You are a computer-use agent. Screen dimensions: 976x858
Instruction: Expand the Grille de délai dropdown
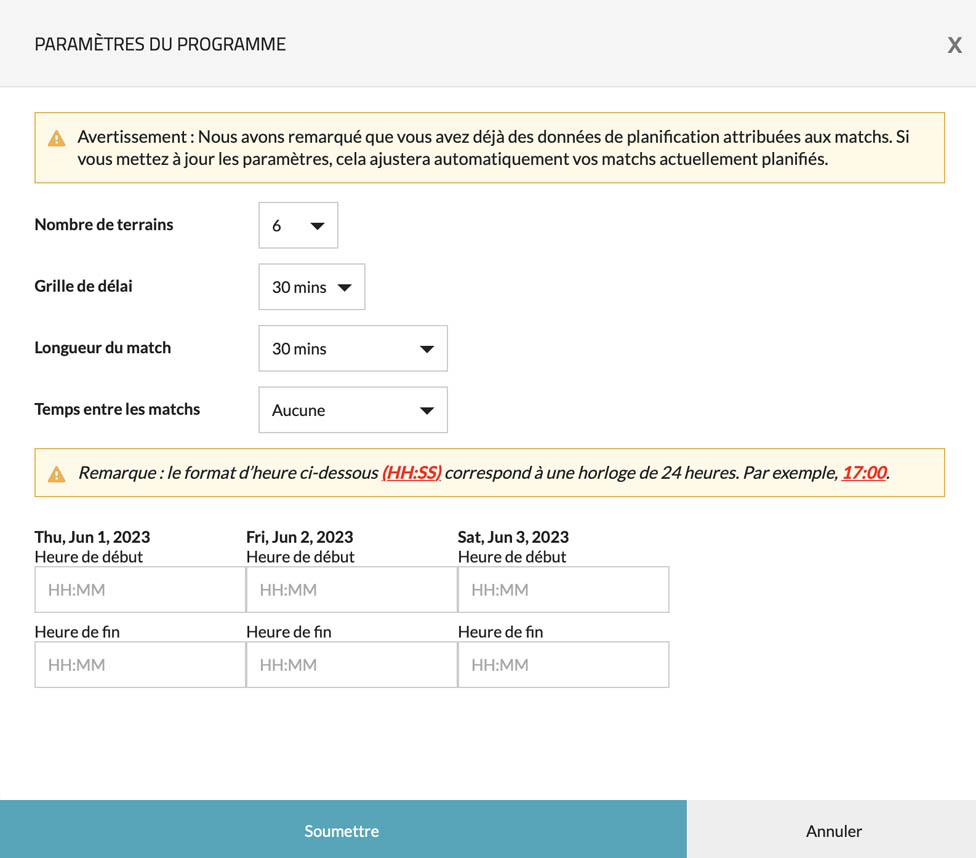(311, 287)
